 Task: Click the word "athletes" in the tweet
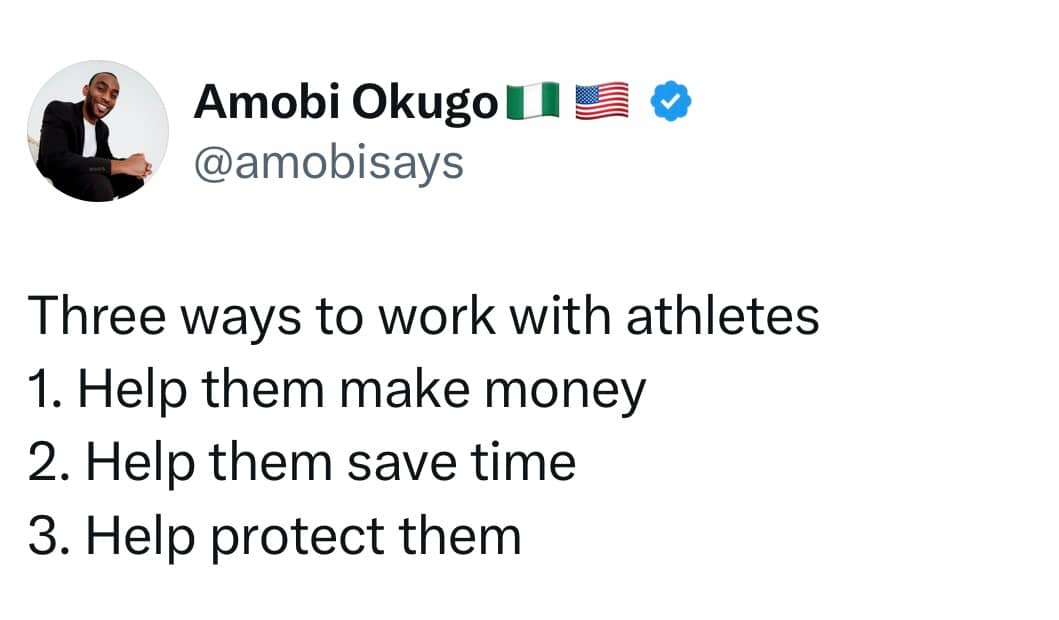point(723,316)
